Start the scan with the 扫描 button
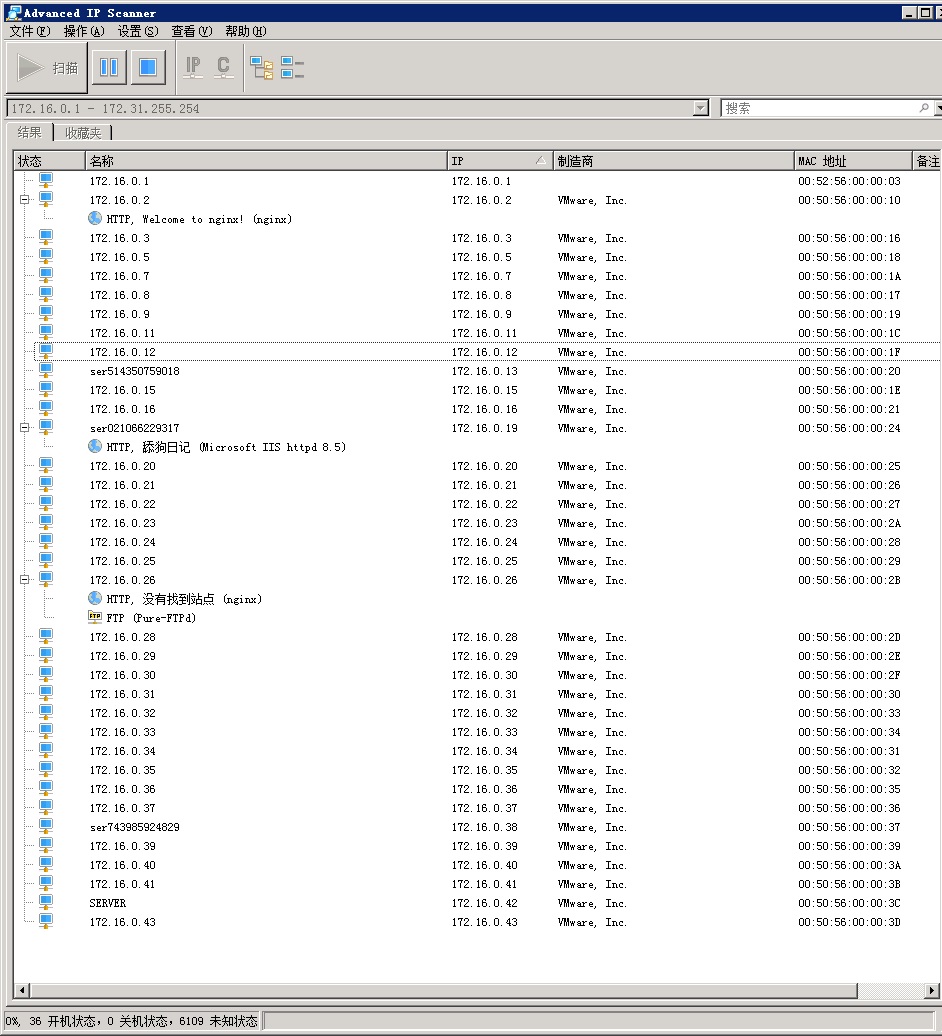Viewport: 942px width, 1036px height. [46, 67]
